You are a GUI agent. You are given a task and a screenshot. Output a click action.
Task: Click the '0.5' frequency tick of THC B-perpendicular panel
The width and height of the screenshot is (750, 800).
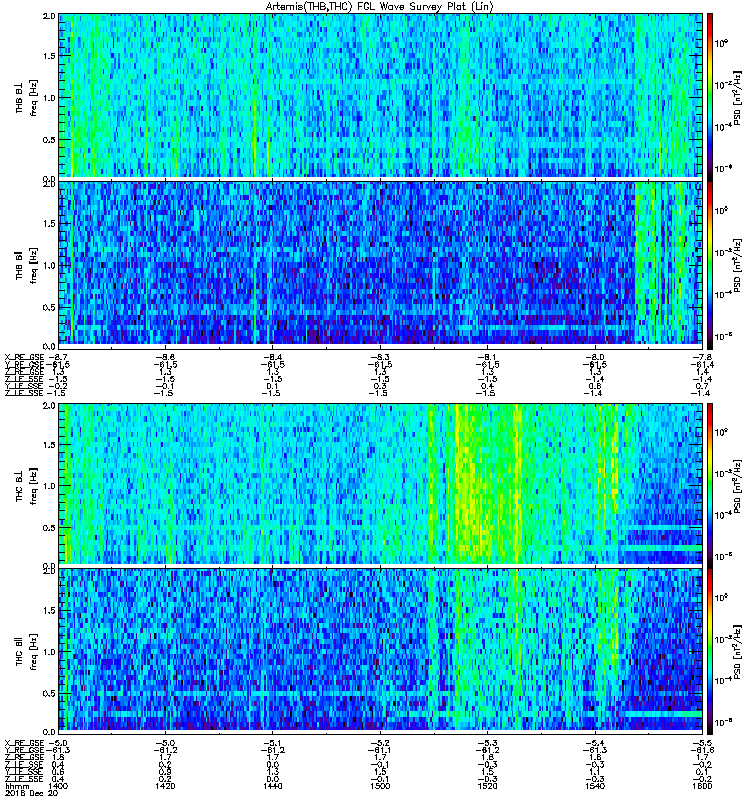pos(49,528)
